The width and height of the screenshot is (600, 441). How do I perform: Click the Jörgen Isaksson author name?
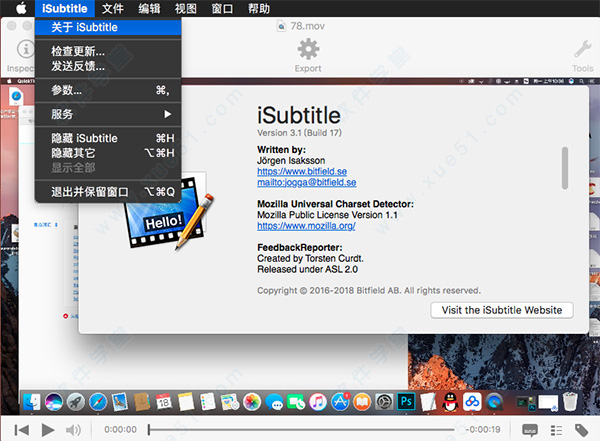pyautogui.click(x=291, y=160)
